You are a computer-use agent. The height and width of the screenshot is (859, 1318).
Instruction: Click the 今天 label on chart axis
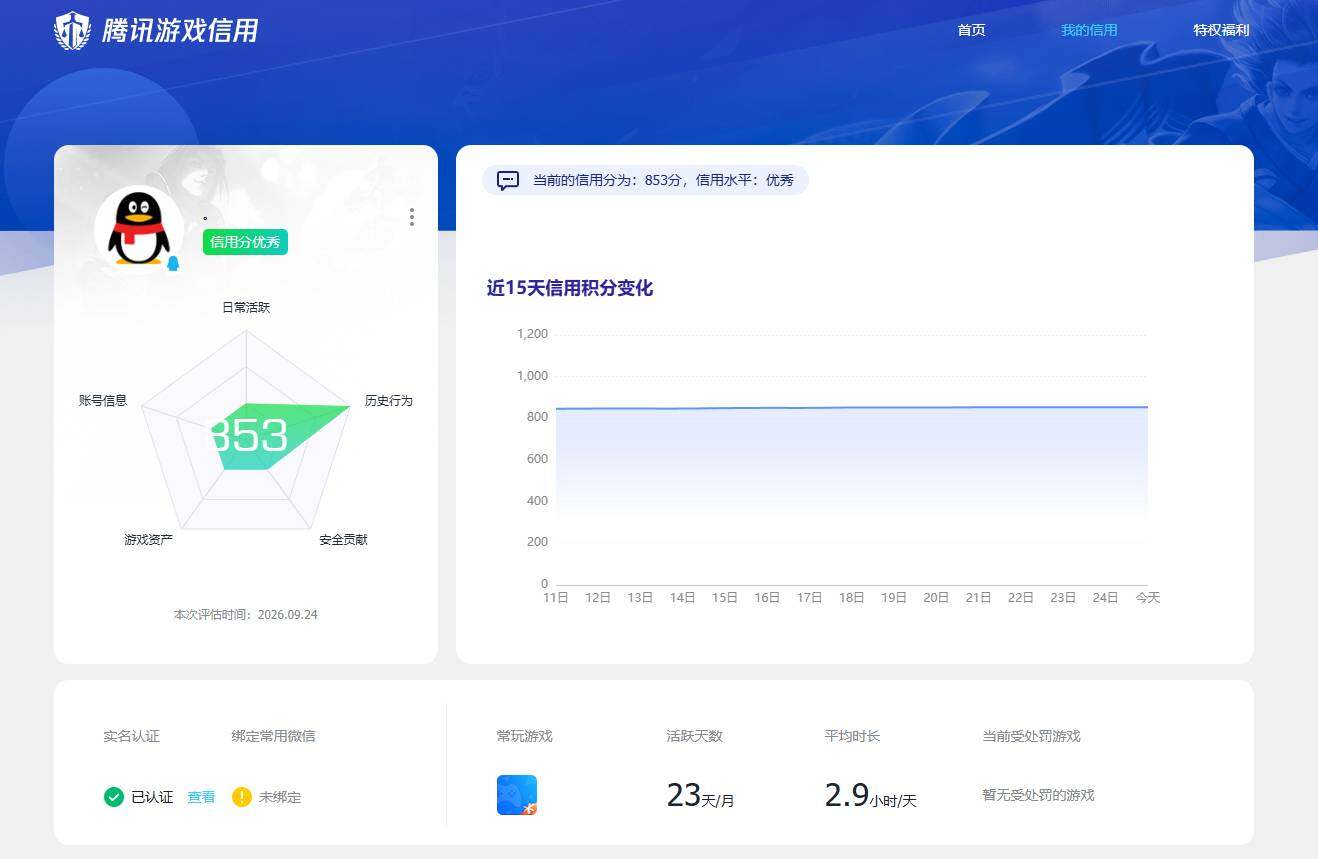pos(1147,597)
